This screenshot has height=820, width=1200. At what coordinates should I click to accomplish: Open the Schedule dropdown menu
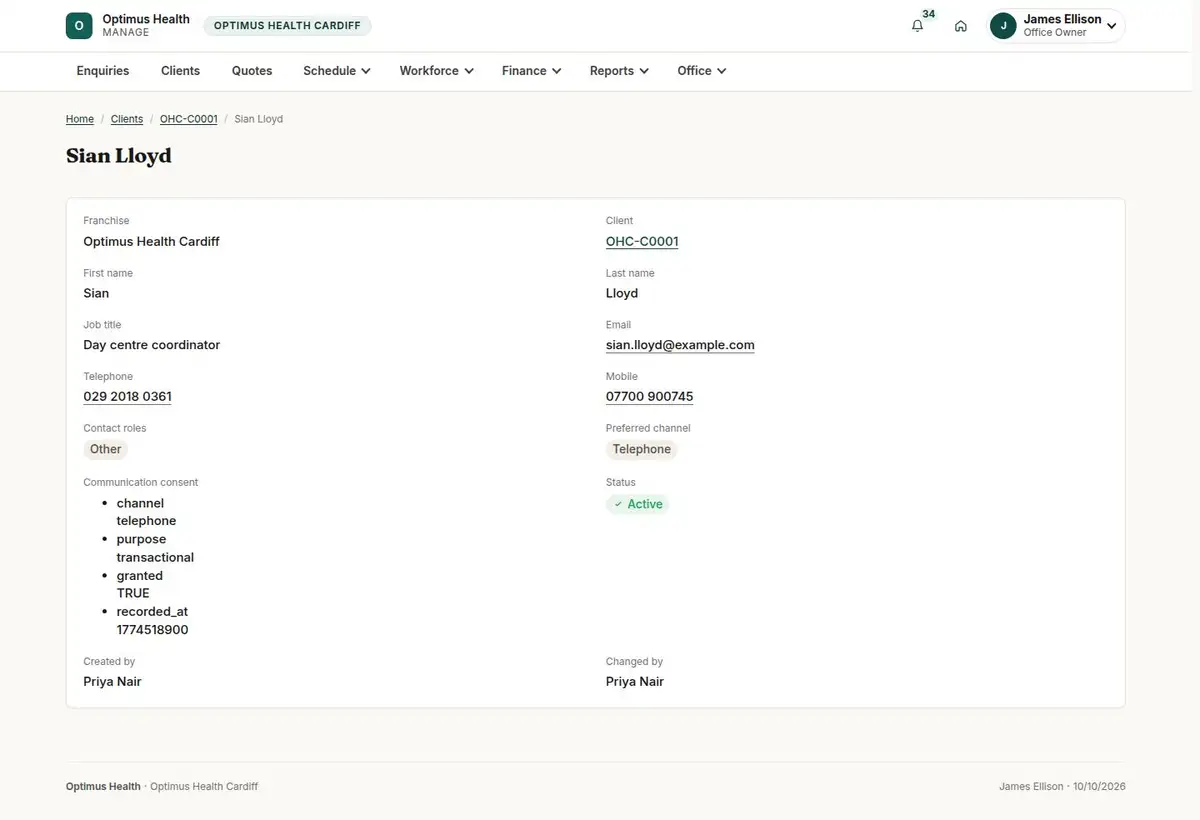point(337,71)
